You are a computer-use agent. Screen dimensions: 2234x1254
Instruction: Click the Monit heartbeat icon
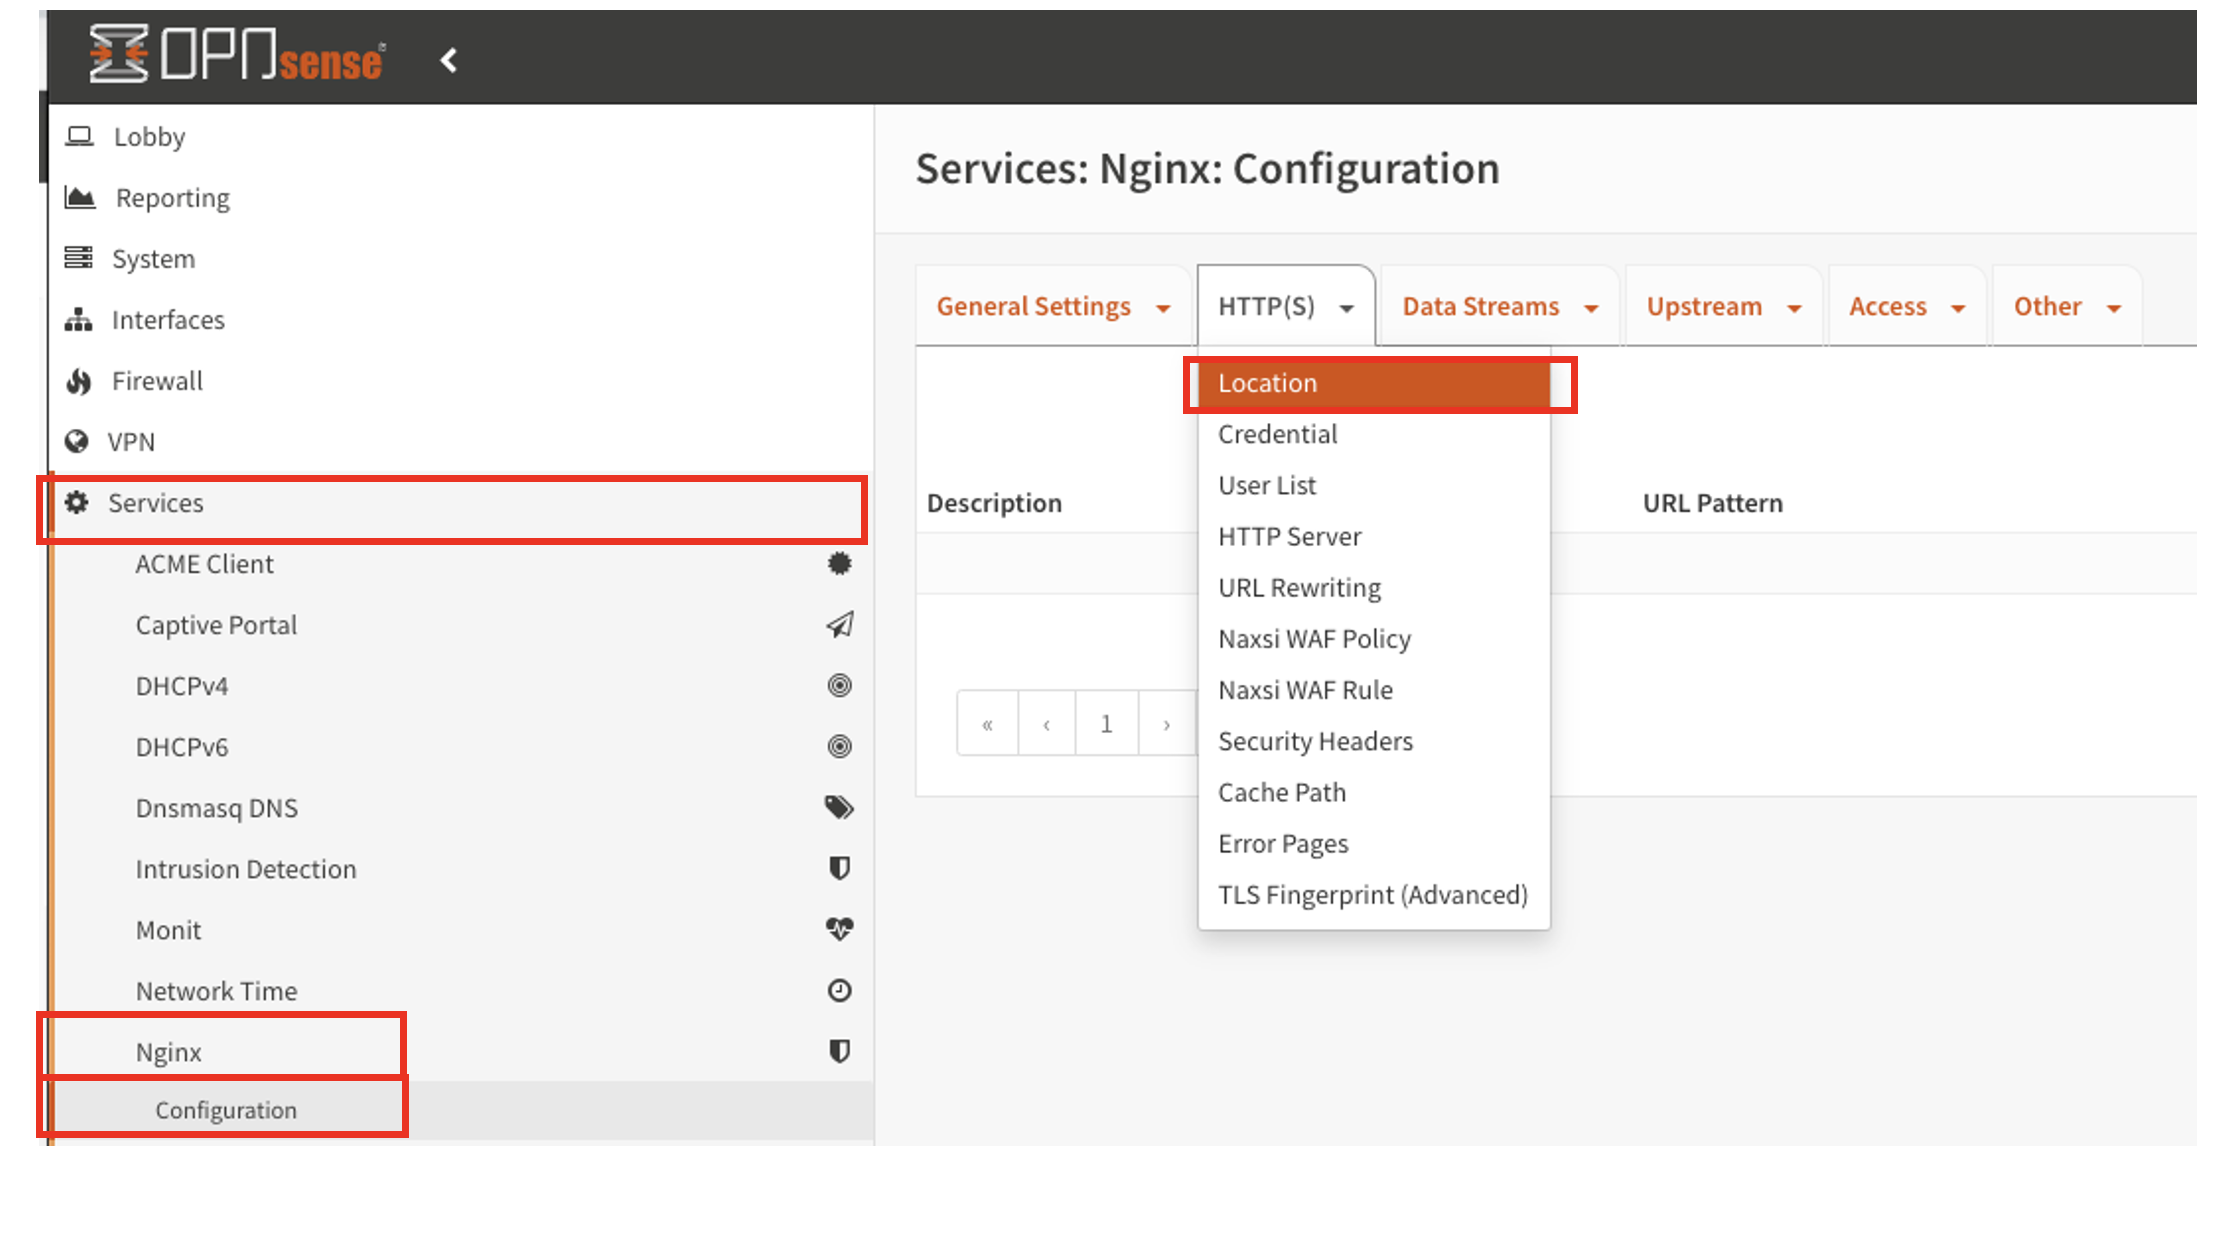839,929
